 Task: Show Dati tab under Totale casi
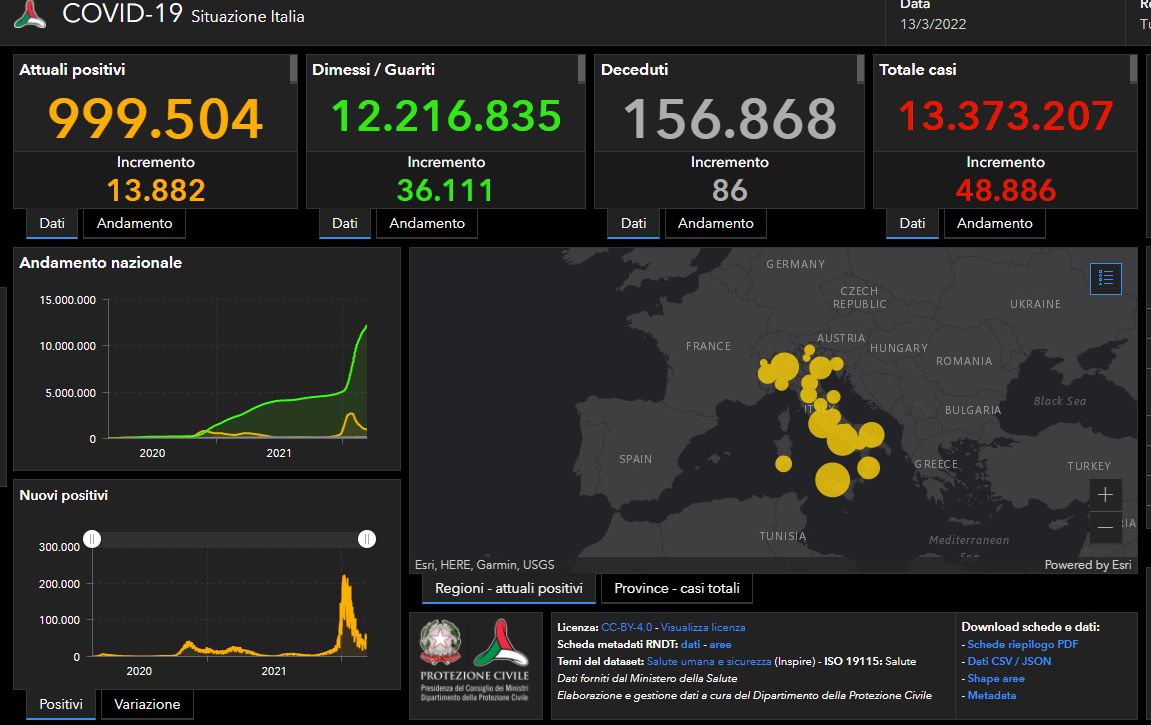(x=912, y=223)
